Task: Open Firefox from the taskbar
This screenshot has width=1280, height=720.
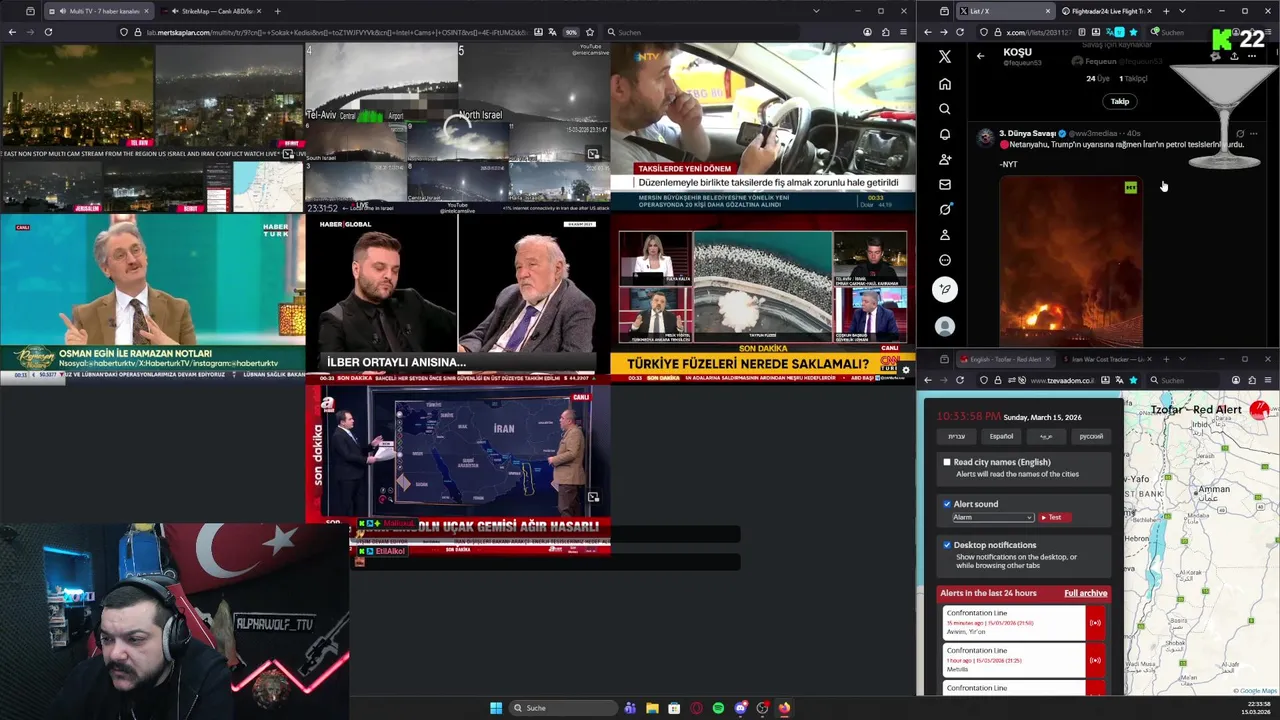Action: pos(784,708)
